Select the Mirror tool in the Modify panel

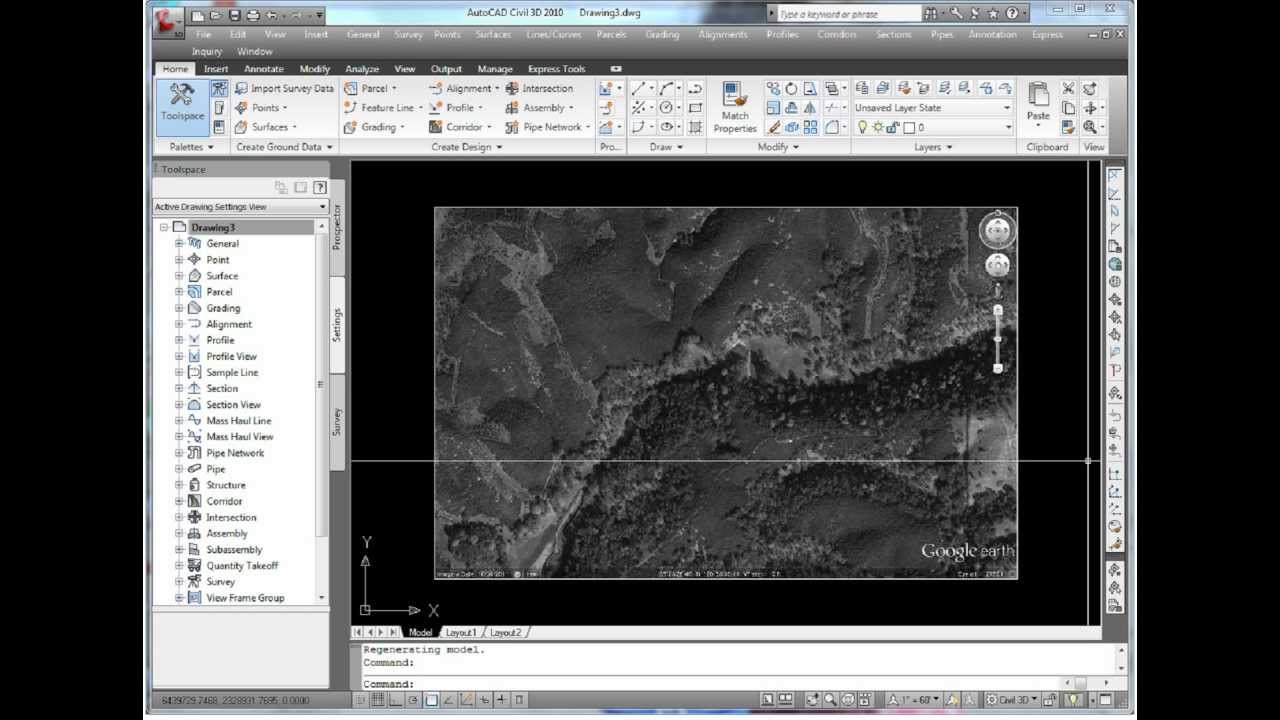pyautogui.click(x=810, y=107)
